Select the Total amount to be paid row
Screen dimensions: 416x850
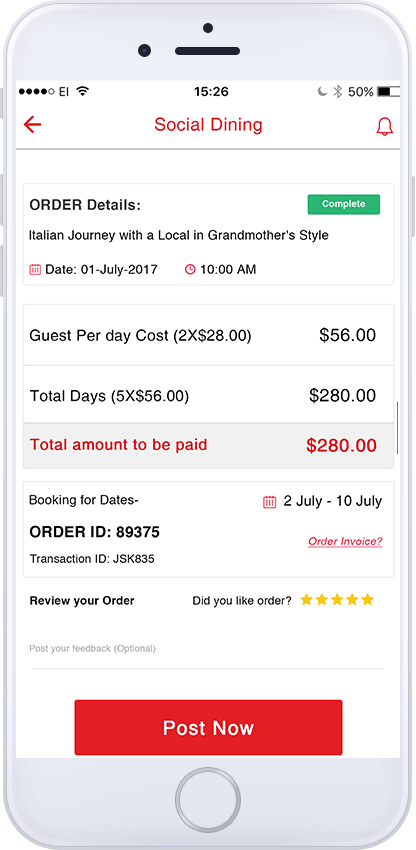tap(208, 446)
